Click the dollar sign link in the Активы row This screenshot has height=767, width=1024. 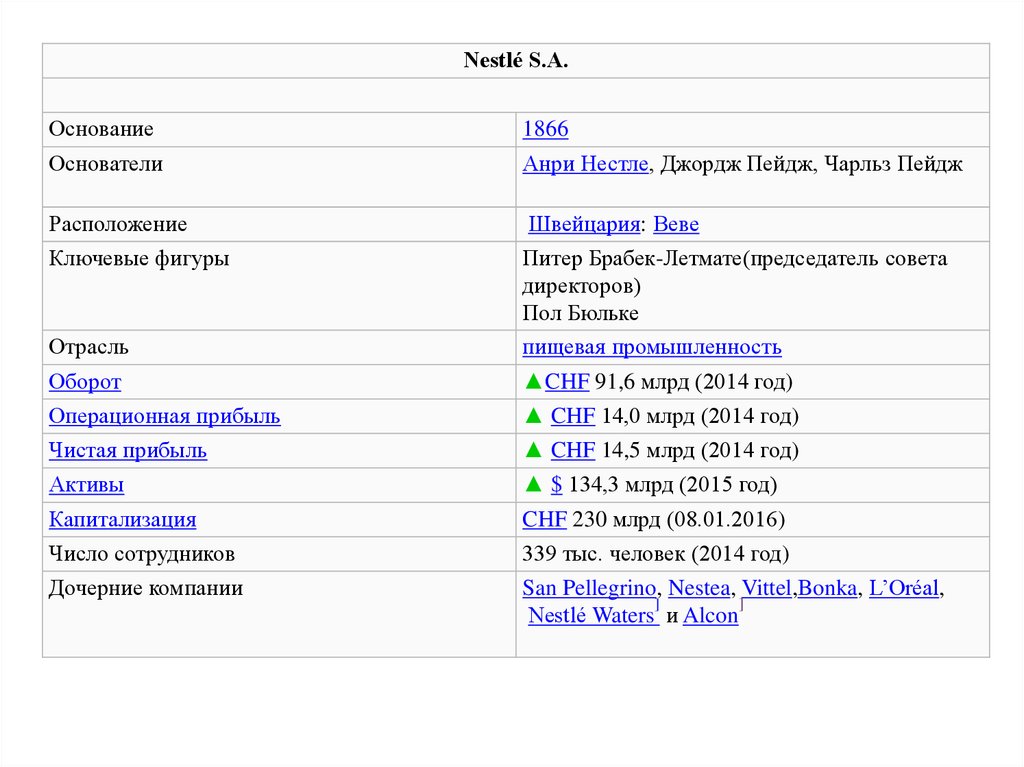(x=556, y=486)
